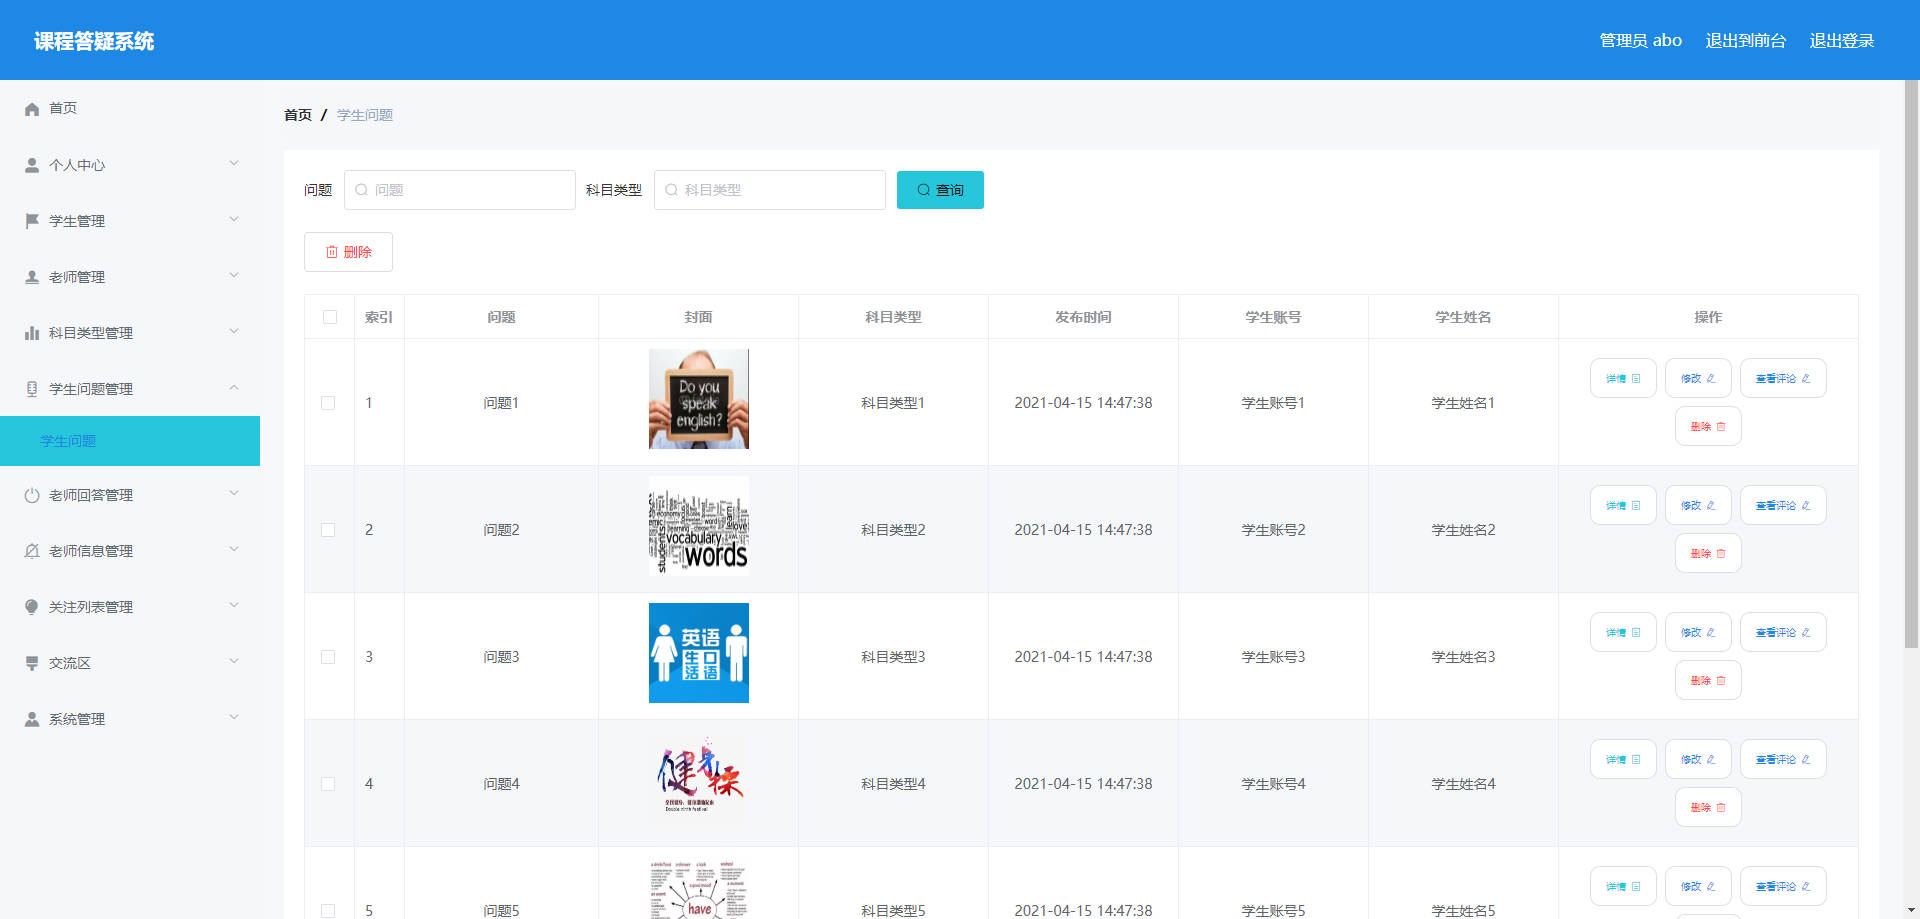The height and width of the screenshot is (919, 1920).
Task: Expand the 交流区 menu chevron
Action: point(234,661)
